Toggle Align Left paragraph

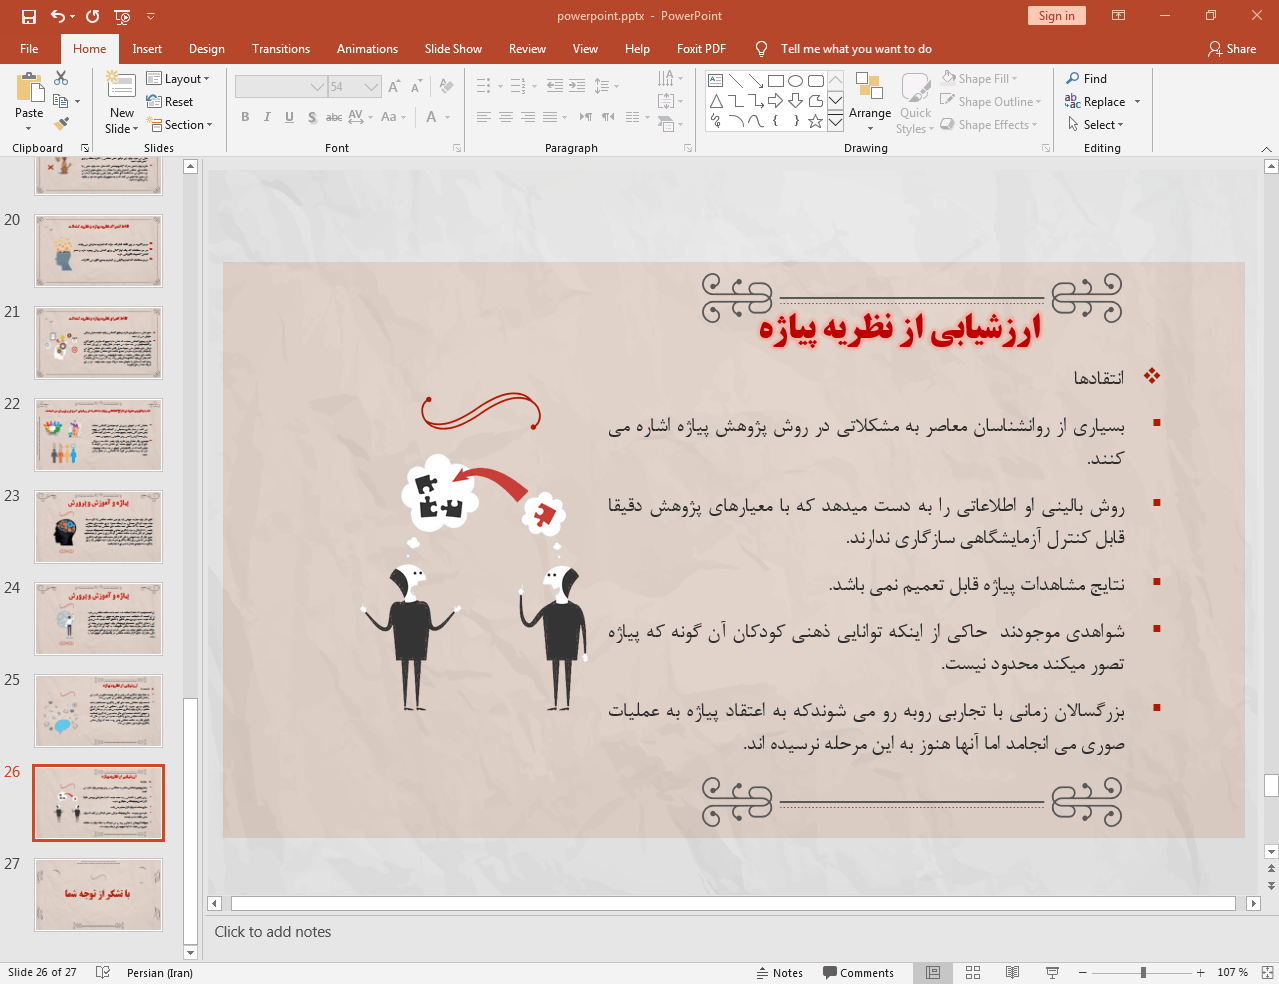[x=484, y=117]
